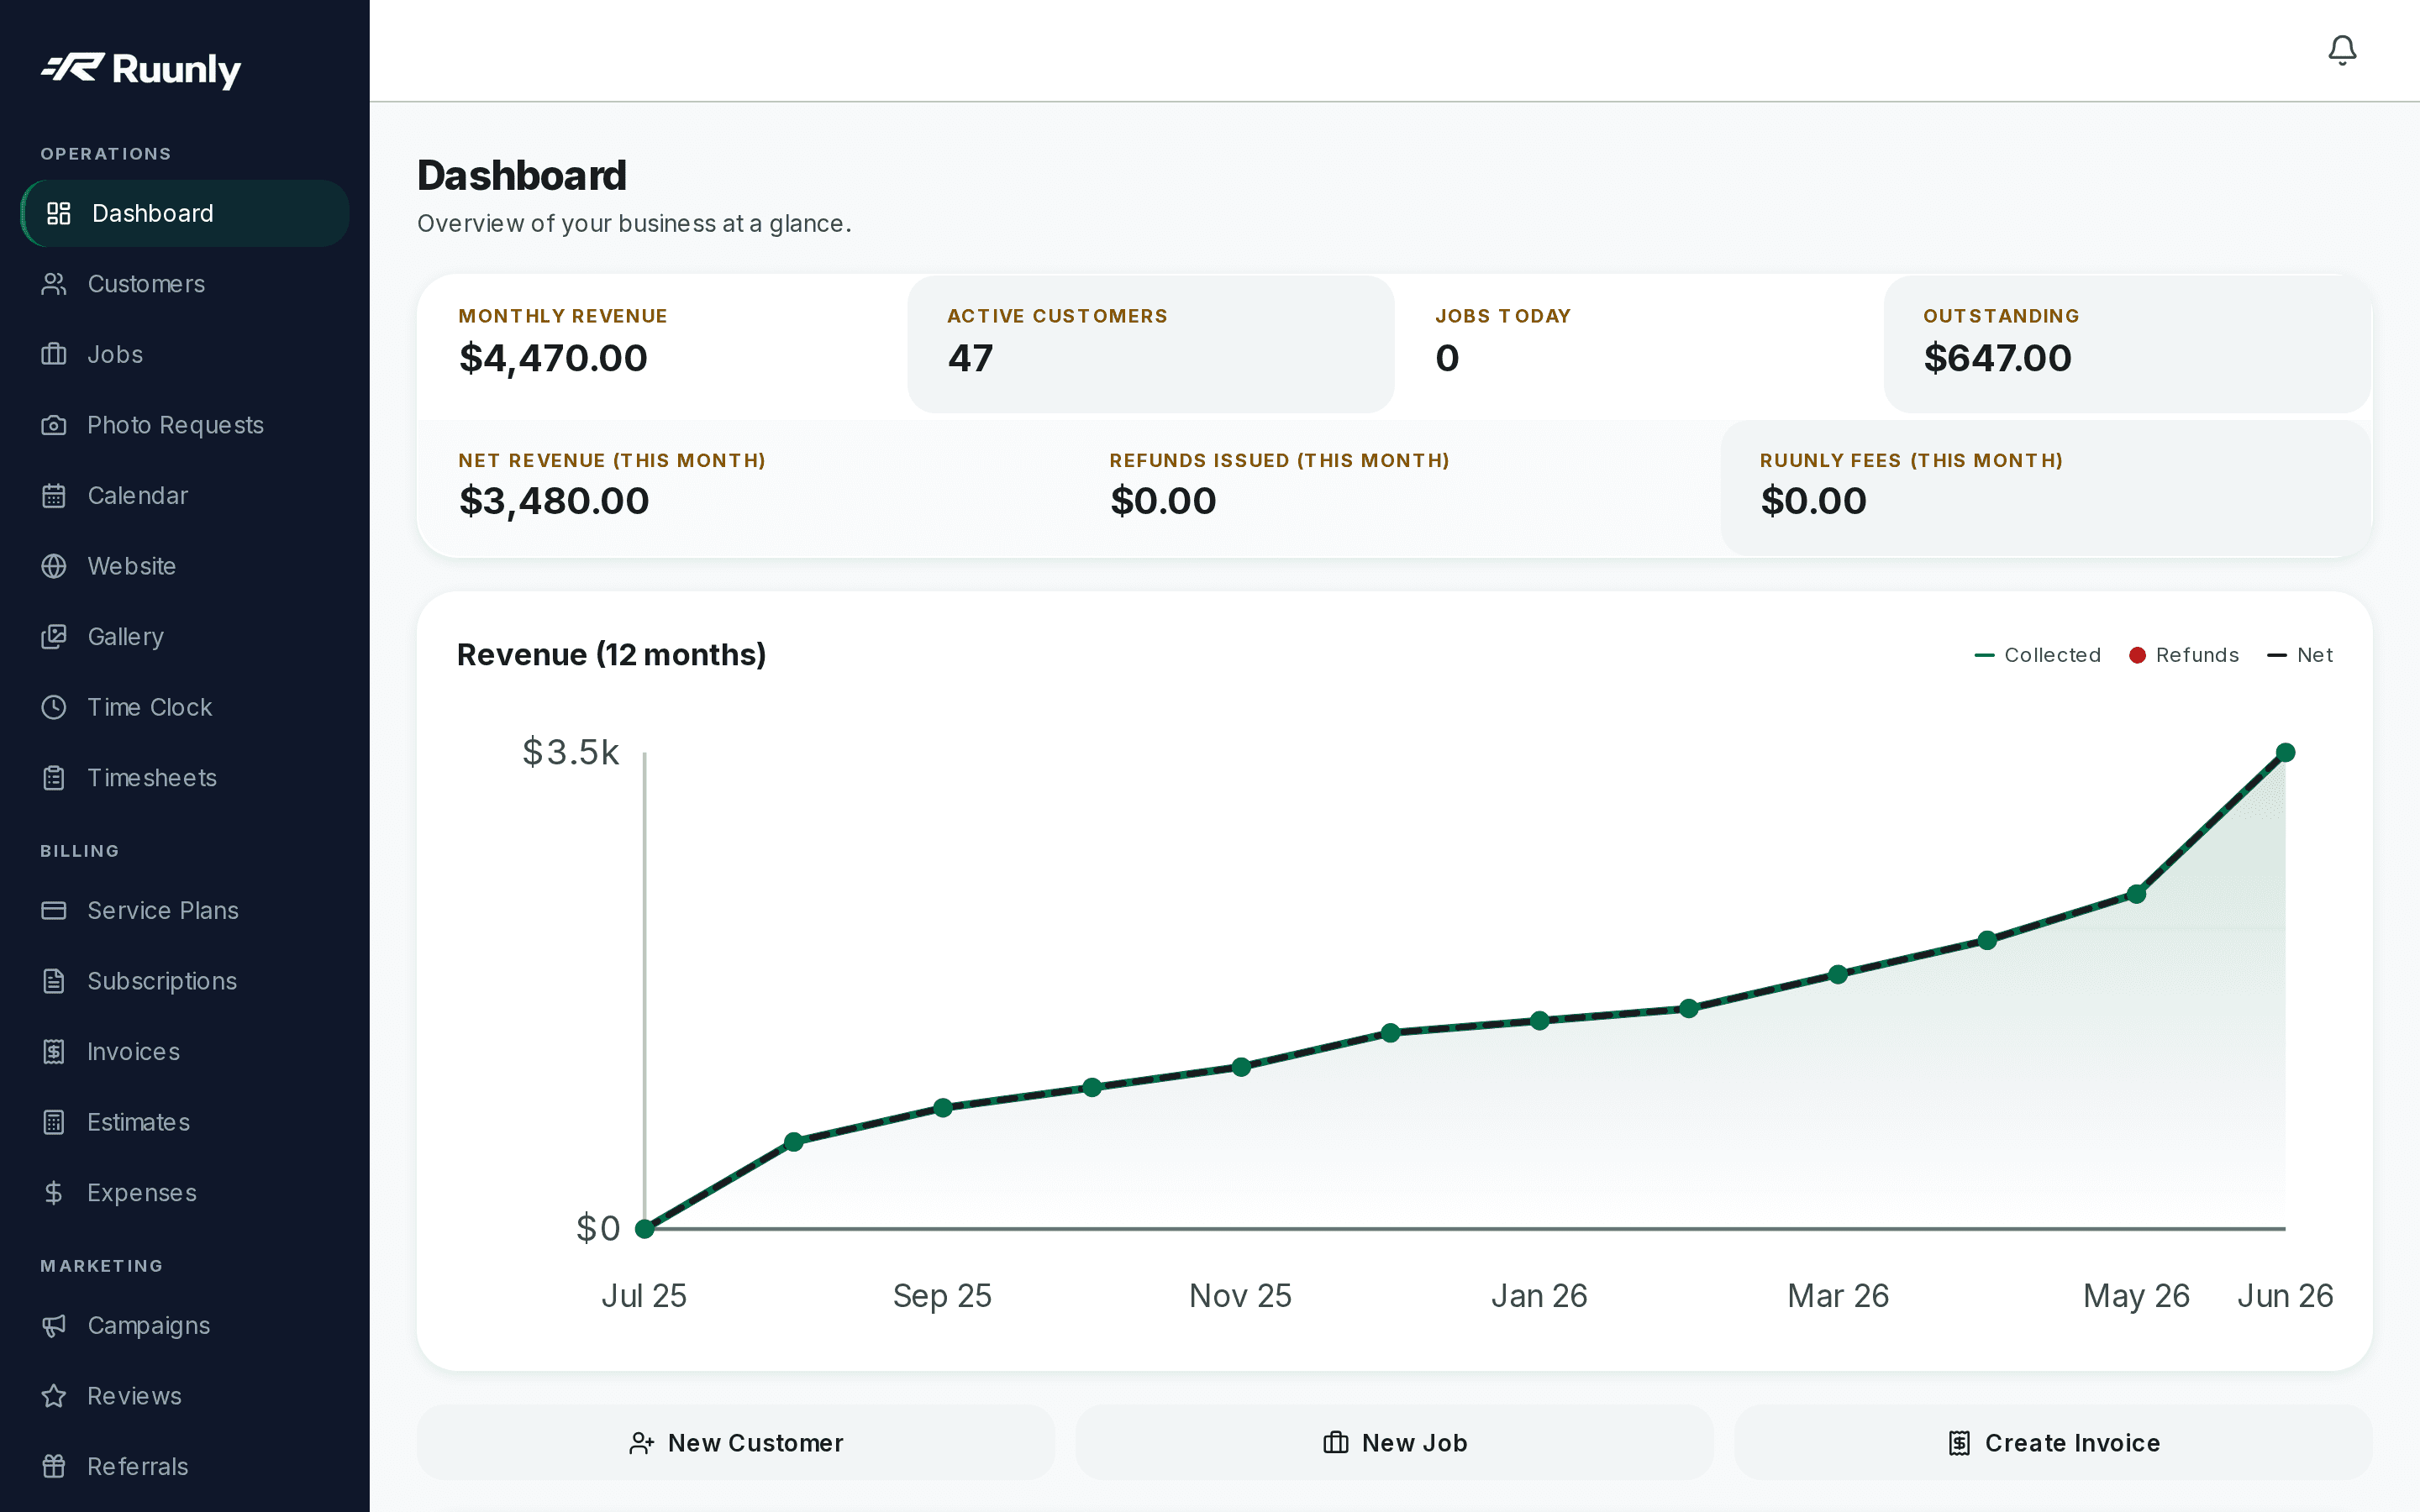The height and width of the screenshot is (1512, 2420).
Task: Click the Jobs Today stat card
Action: [1638, 344]
